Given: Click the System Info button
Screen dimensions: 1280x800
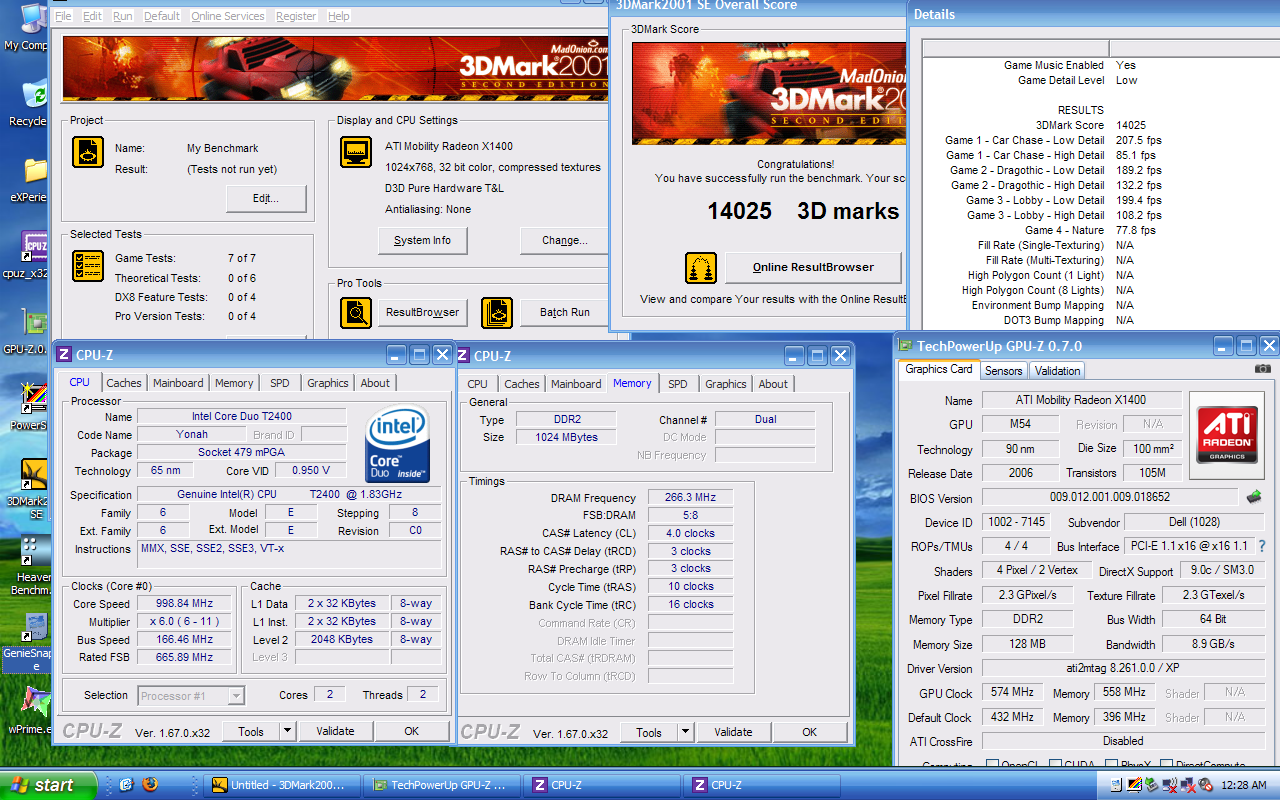Looking at the screenshot, I should coord(422,240).
